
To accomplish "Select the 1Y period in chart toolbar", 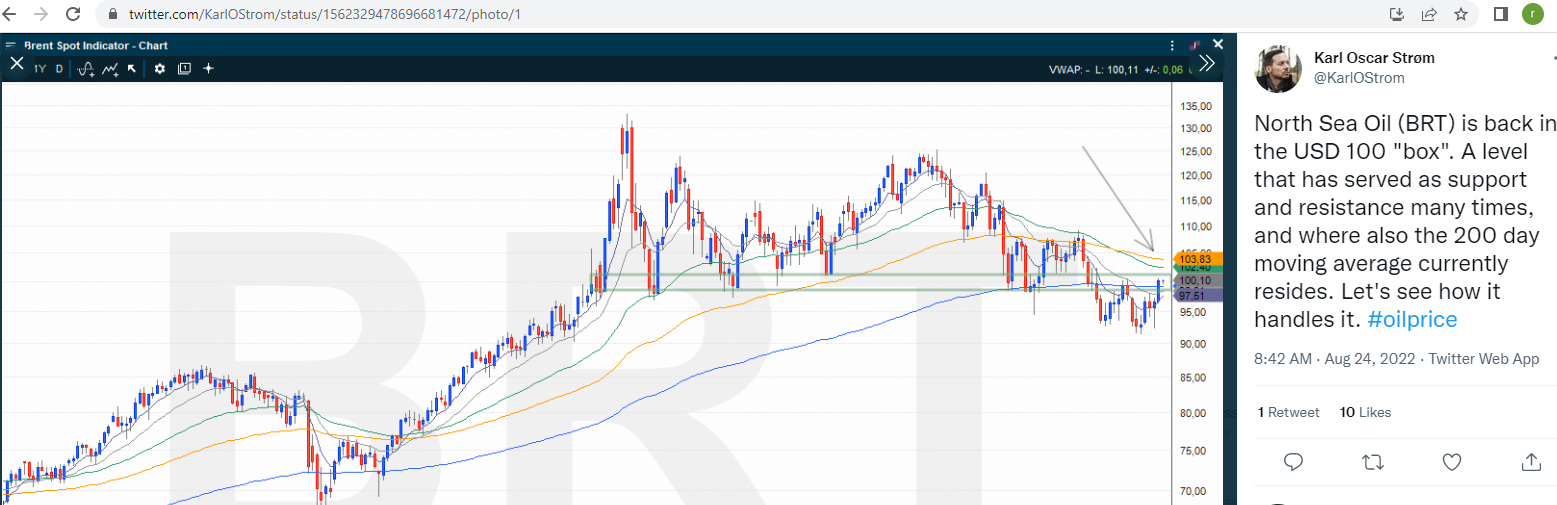I will point(39,69).
